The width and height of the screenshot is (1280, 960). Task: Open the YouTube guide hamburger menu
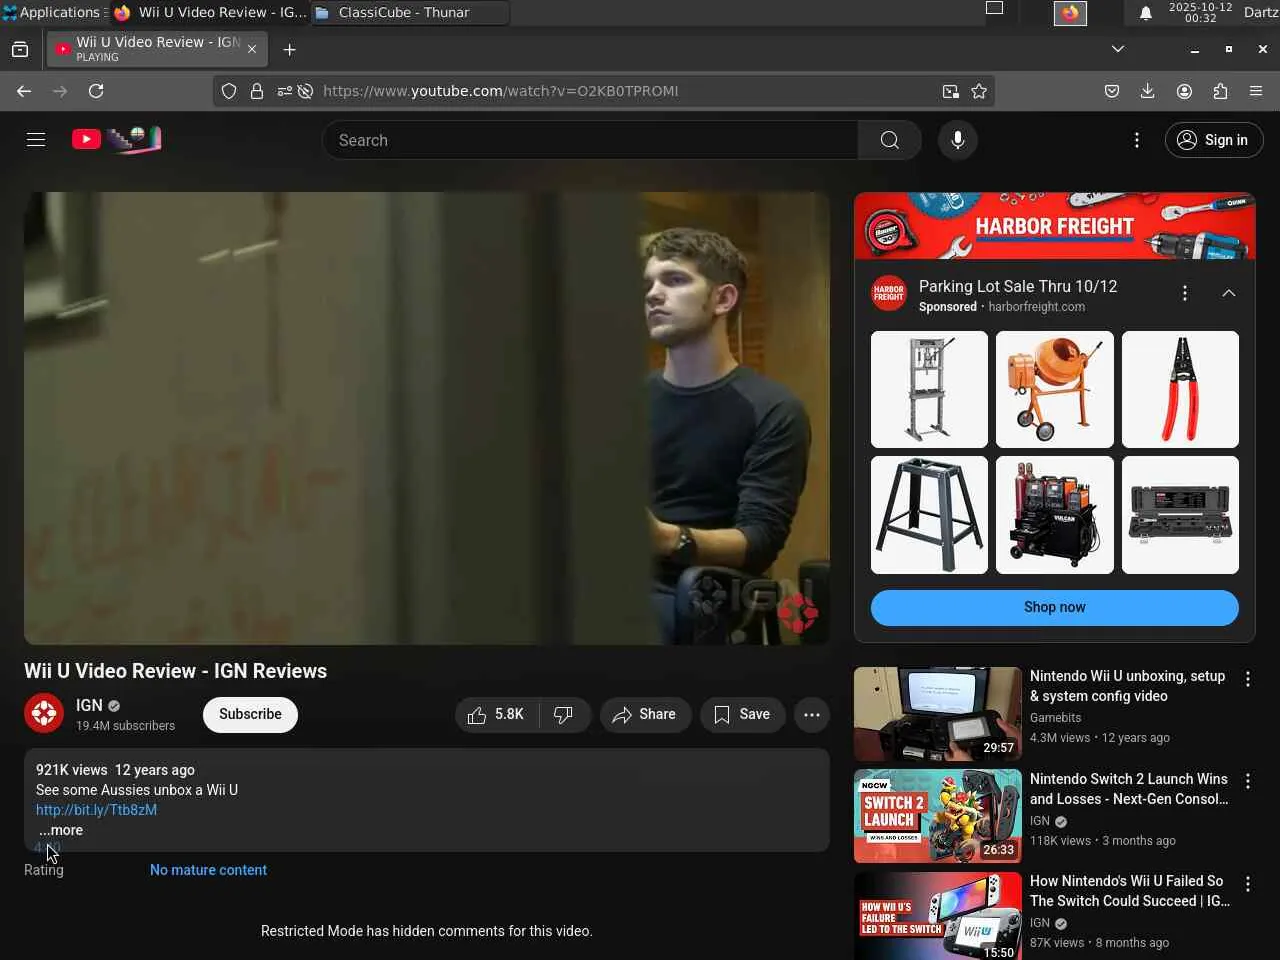click(36, 140)
